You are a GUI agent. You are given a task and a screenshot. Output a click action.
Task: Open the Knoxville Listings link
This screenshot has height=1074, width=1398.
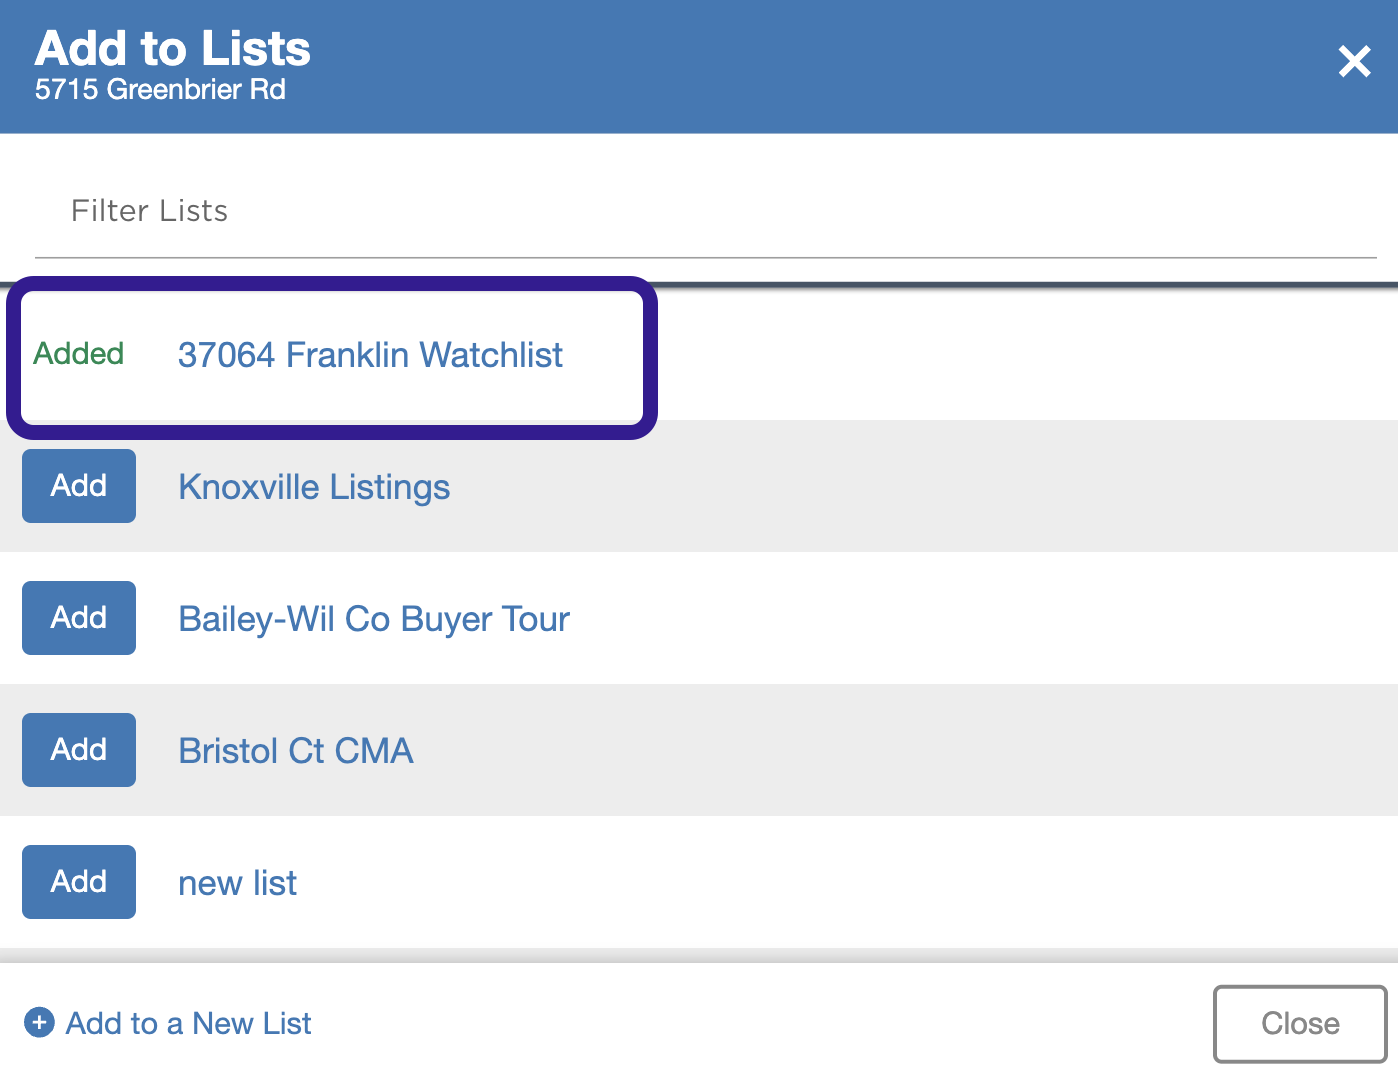(x=314, y=487)
